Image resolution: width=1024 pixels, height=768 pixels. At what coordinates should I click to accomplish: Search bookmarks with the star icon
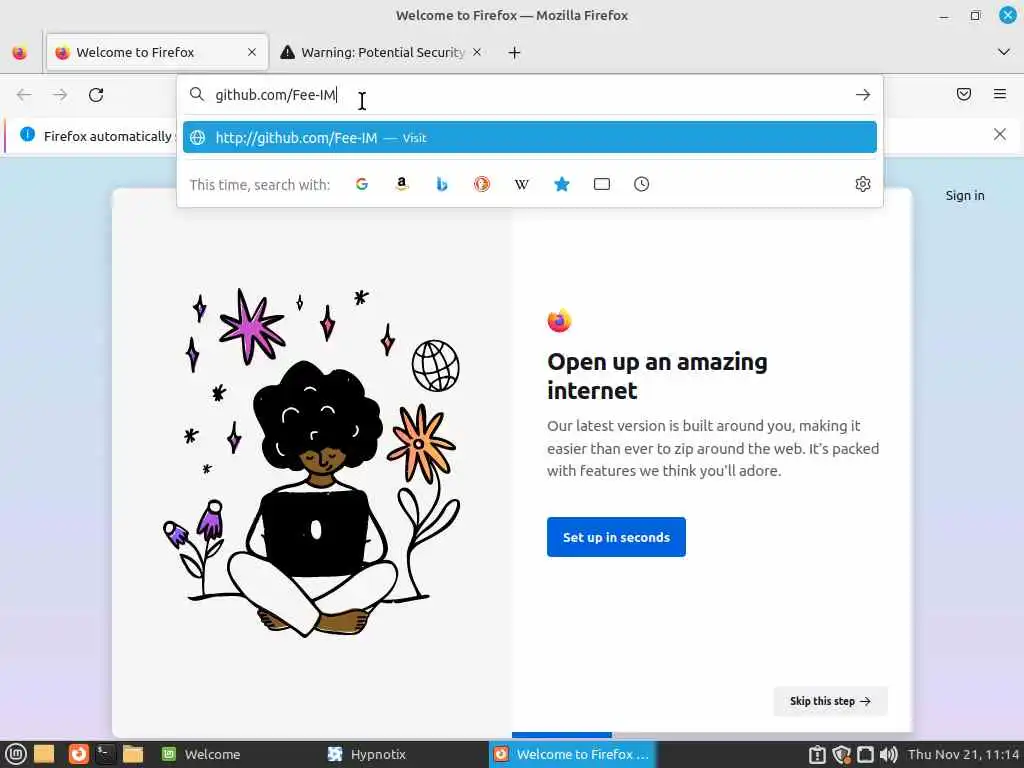coord(562,184)
